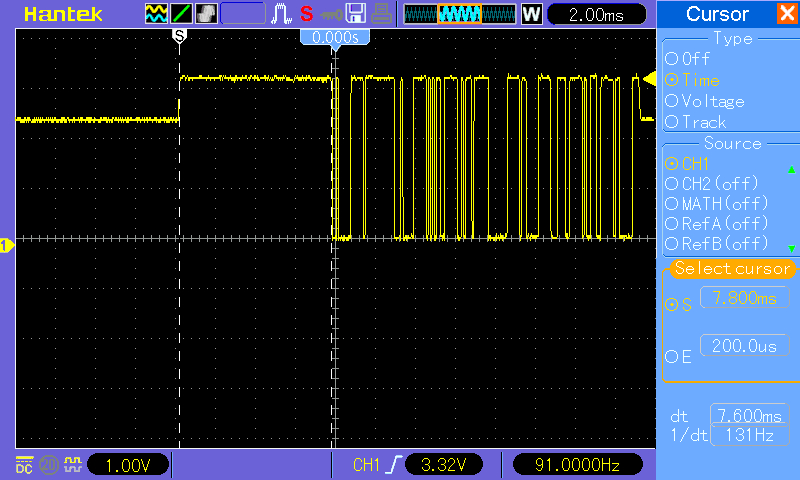The width and height of the screenshot is (800, 480).
Task: Click the printer icon in top bar
Action: point(382,14)
